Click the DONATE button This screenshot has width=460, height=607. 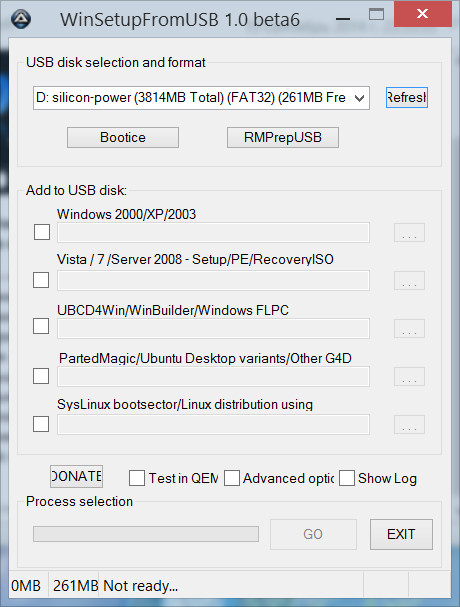click(x=76, y=476)
